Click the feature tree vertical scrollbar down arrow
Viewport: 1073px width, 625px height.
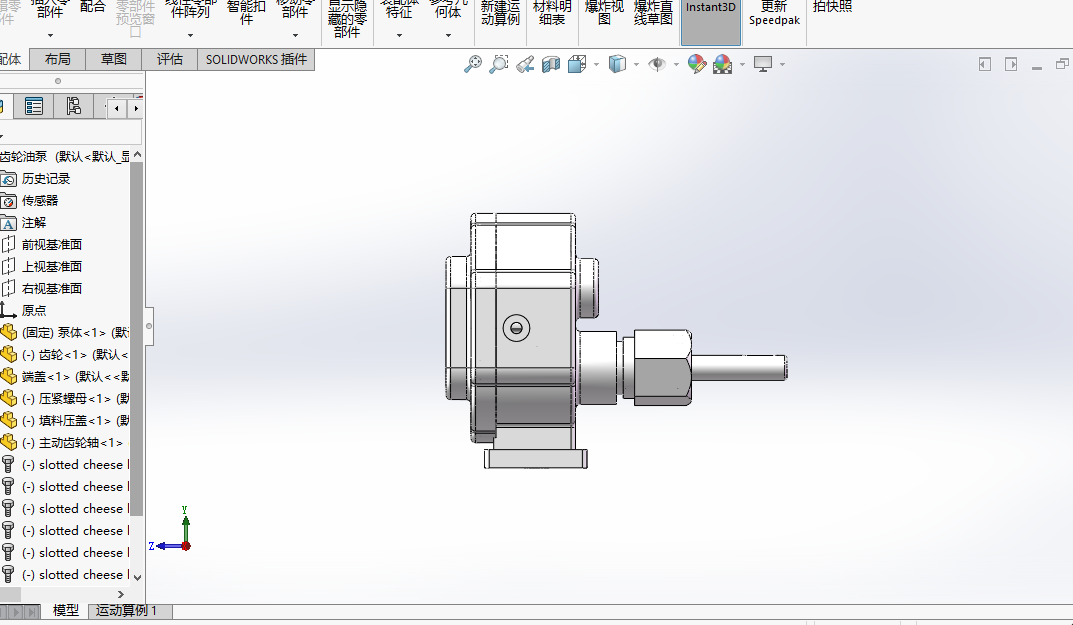point(137,576)
